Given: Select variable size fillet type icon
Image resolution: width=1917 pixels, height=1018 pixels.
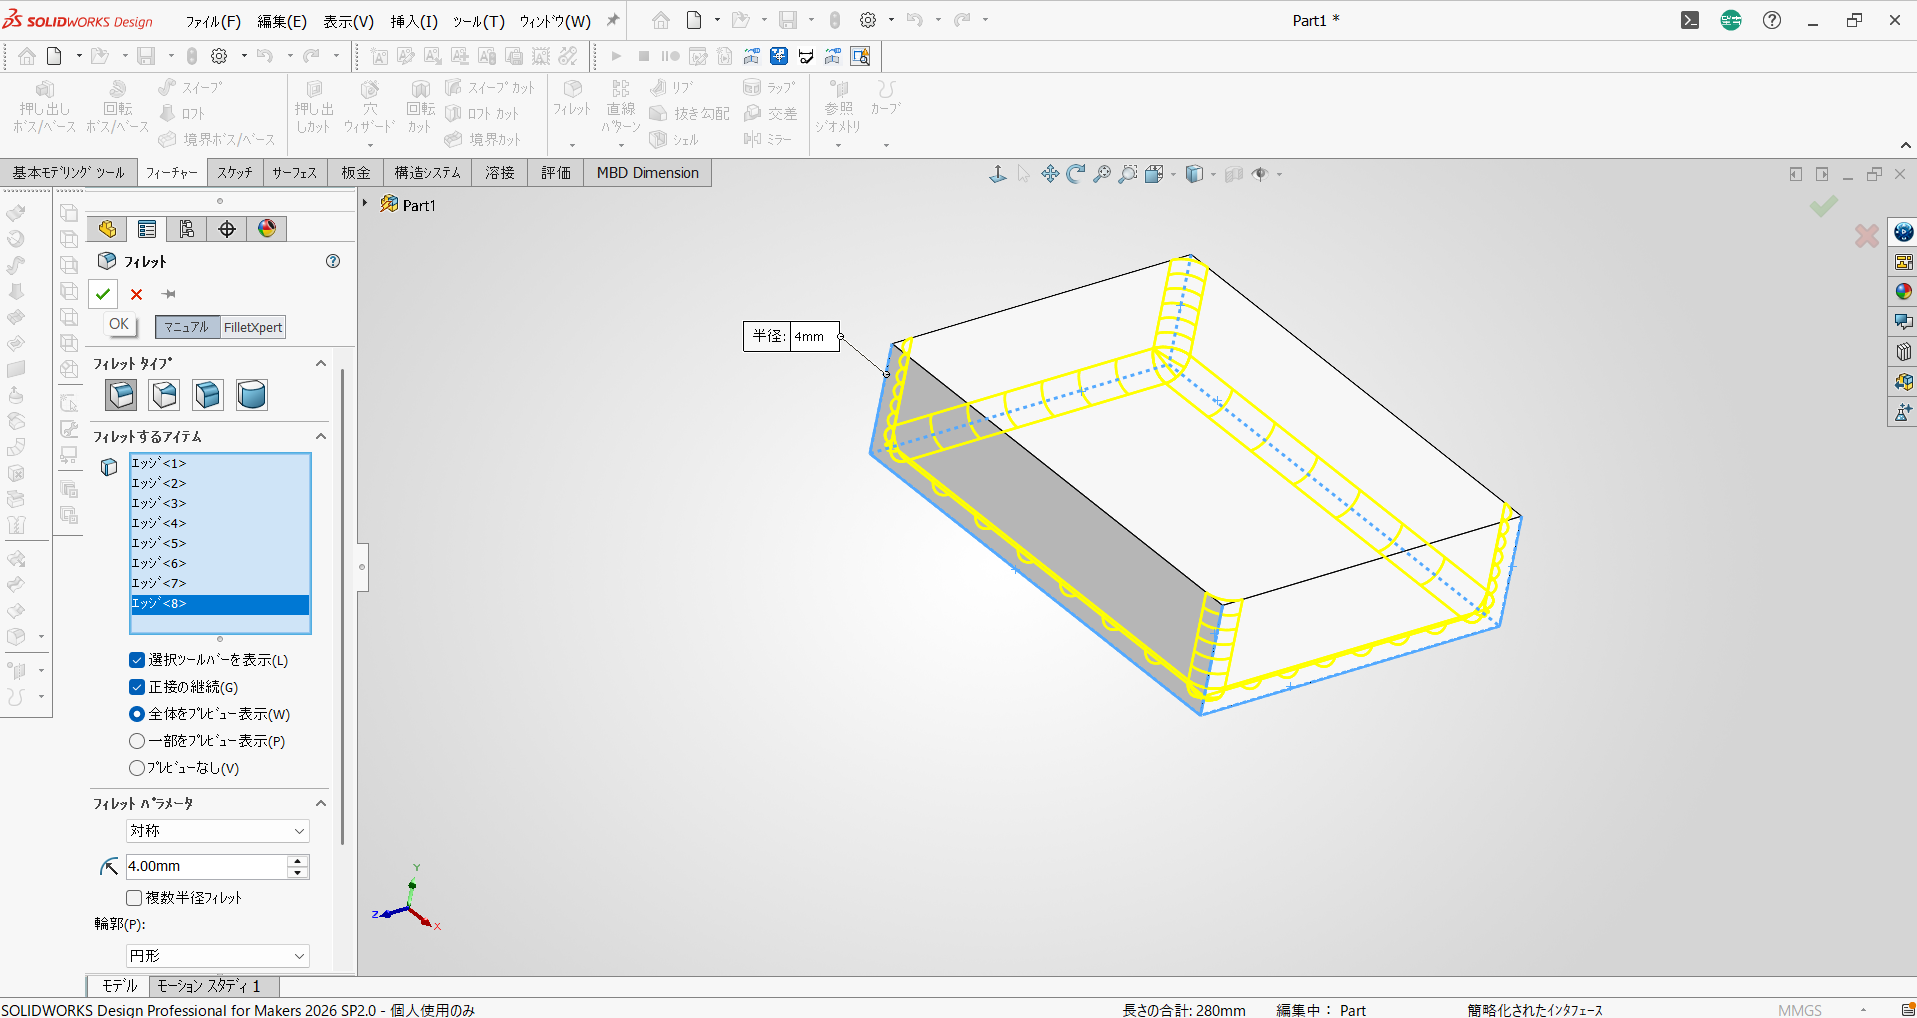Looking at the screenshot, I should 165,395.
